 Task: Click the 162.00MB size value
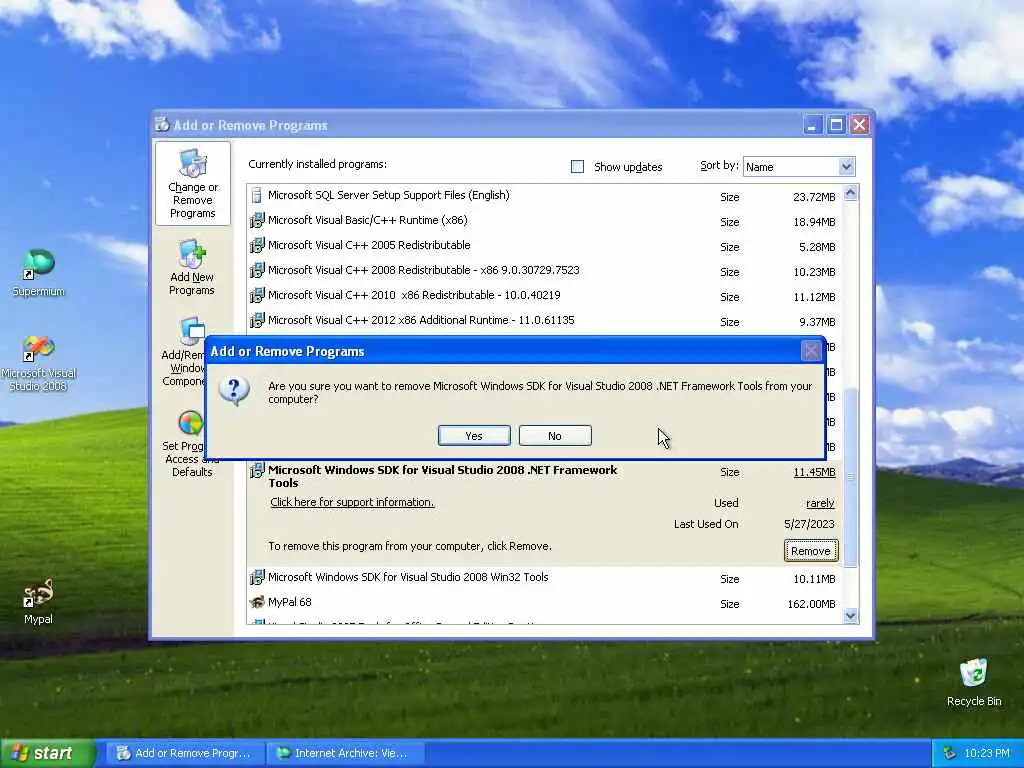[x=811, y=604]
